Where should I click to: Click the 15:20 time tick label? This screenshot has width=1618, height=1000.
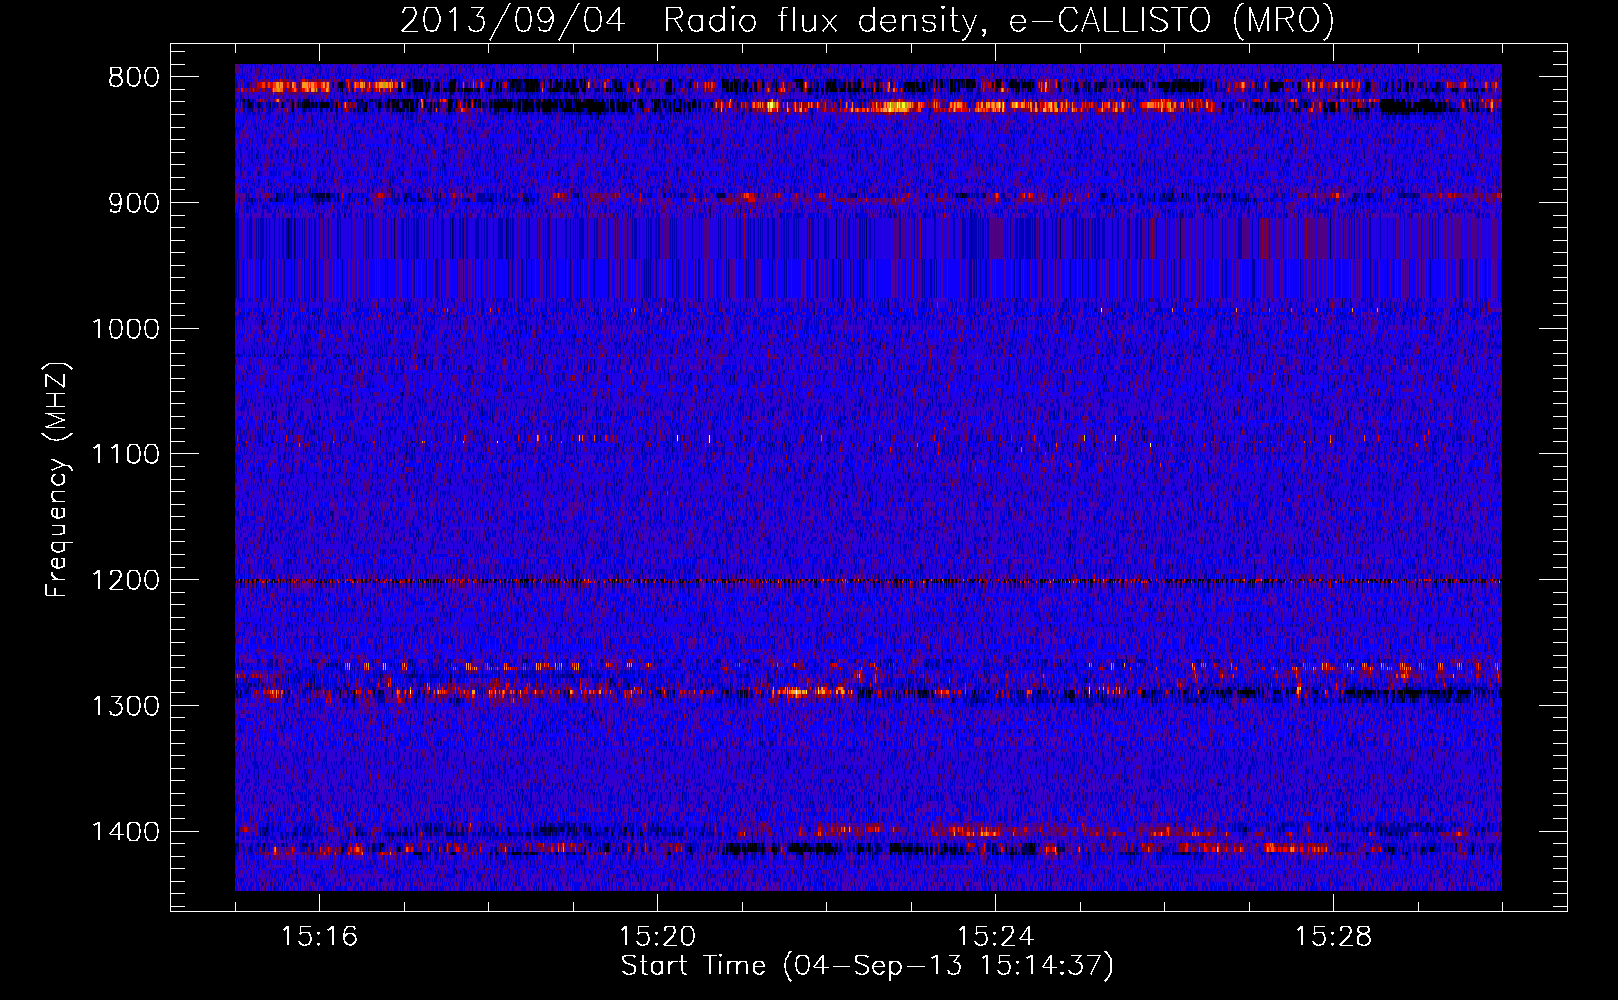pos(657,937)
